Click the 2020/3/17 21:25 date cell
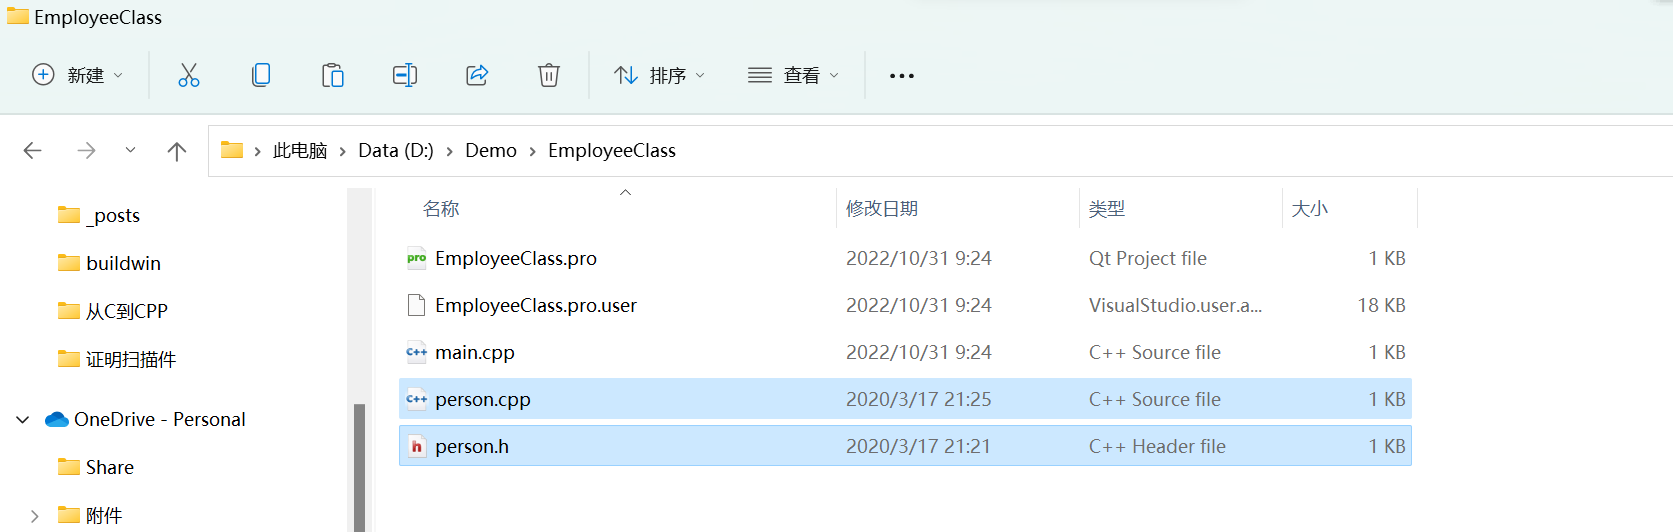Image resolution: width=1673 pixels, height=532 pixels. click(919, 399)
